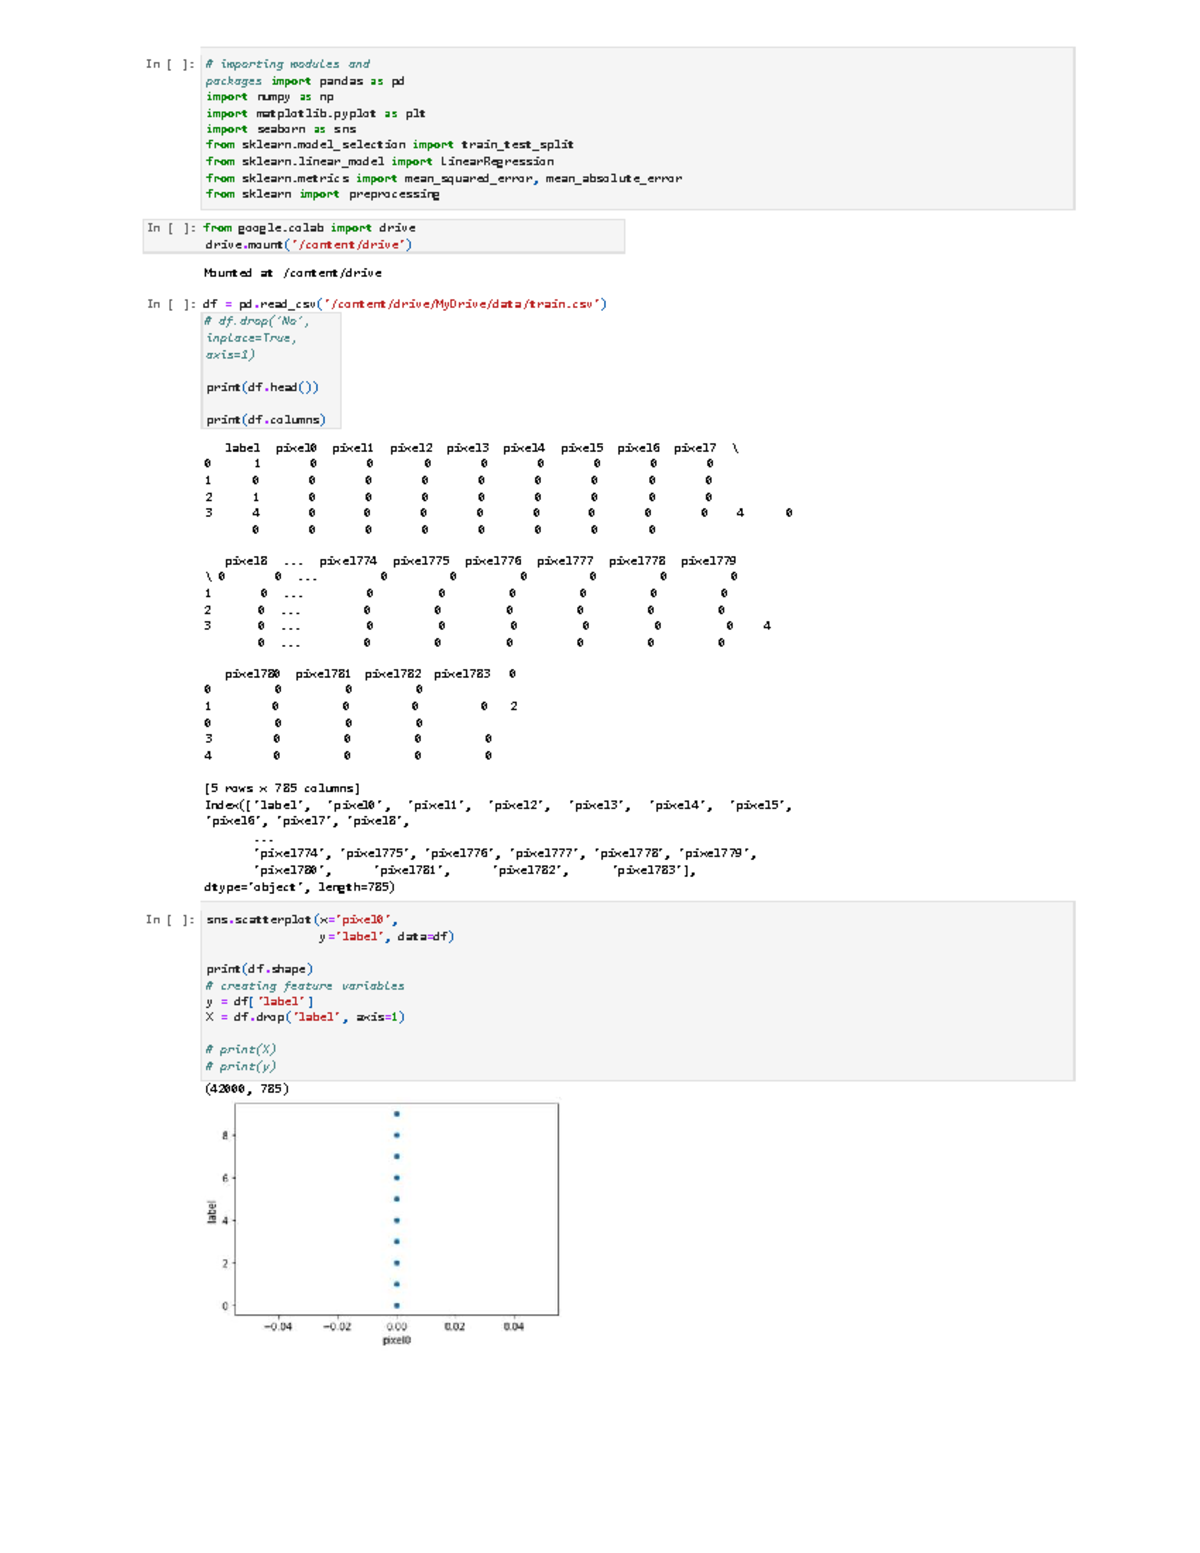
Task: Click the train_test_split import line
Action: [x=390, y=145]
